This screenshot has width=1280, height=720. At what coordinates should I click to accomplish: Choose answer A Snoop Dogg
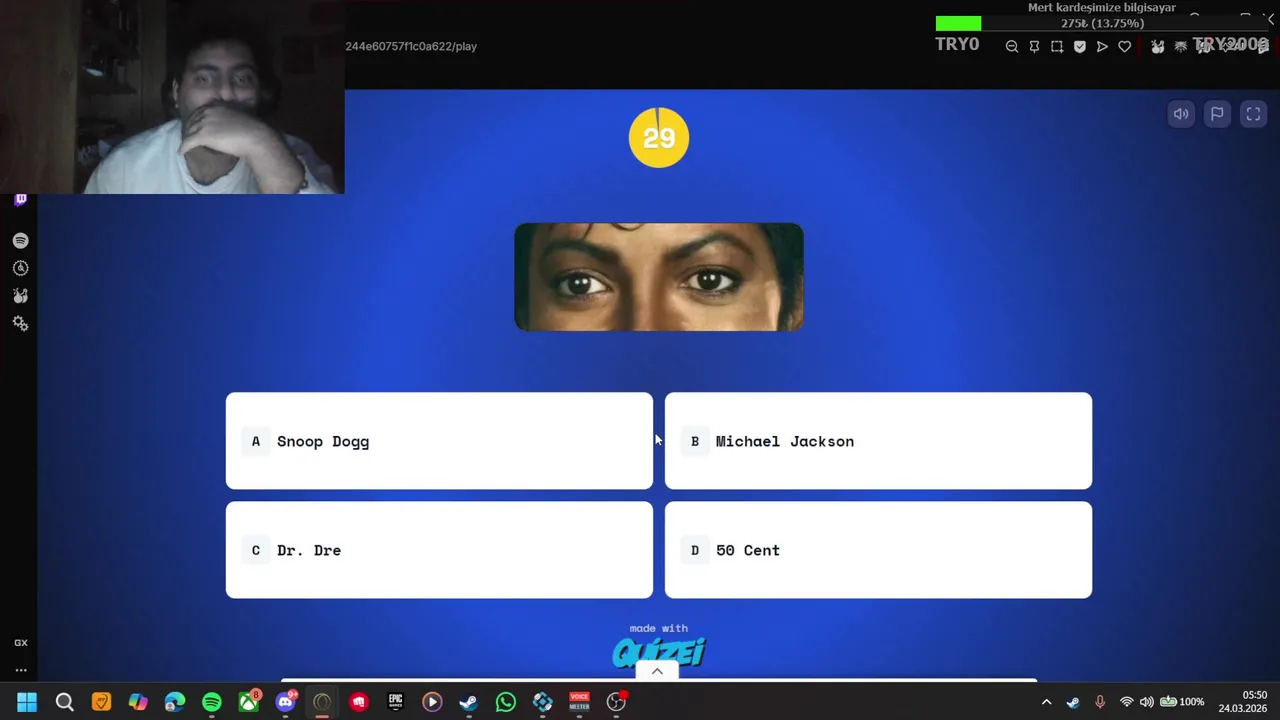click(439, 441)
